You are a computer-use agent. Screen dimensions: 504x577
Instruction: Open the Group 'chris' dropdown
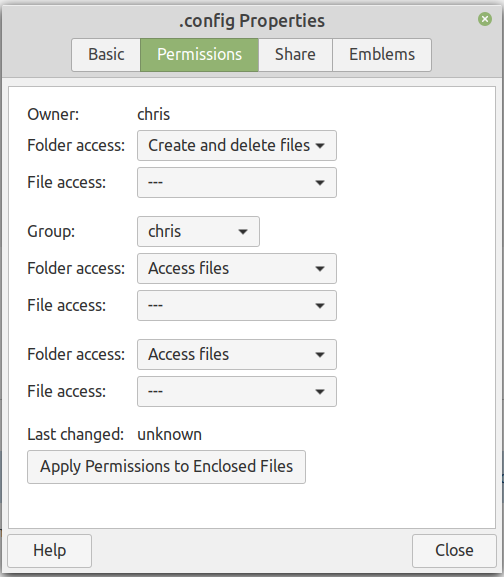(198, 231)
